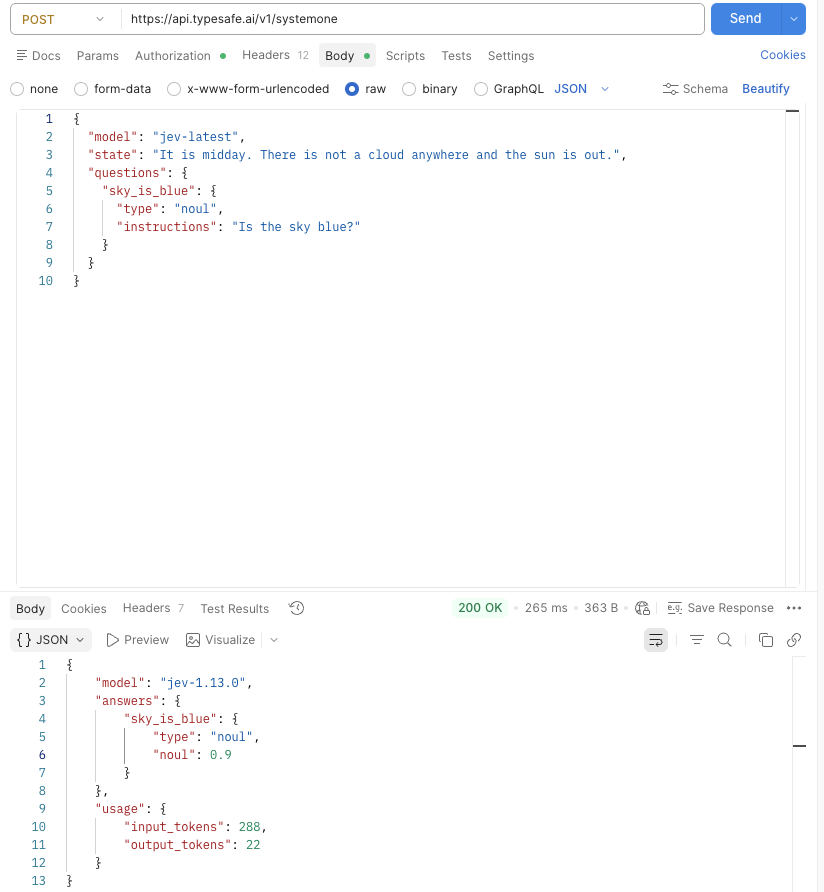Open the Send button arrow dropdown

[x=794, y=19]
